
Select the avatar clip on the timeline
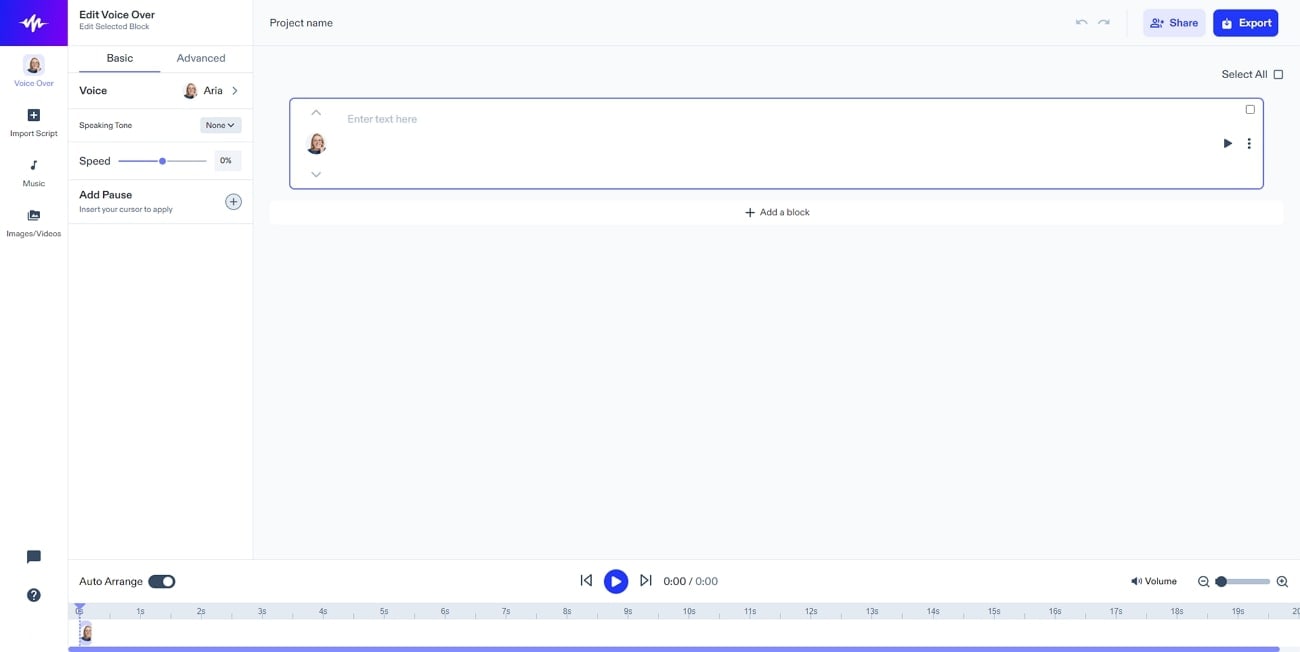86,632
